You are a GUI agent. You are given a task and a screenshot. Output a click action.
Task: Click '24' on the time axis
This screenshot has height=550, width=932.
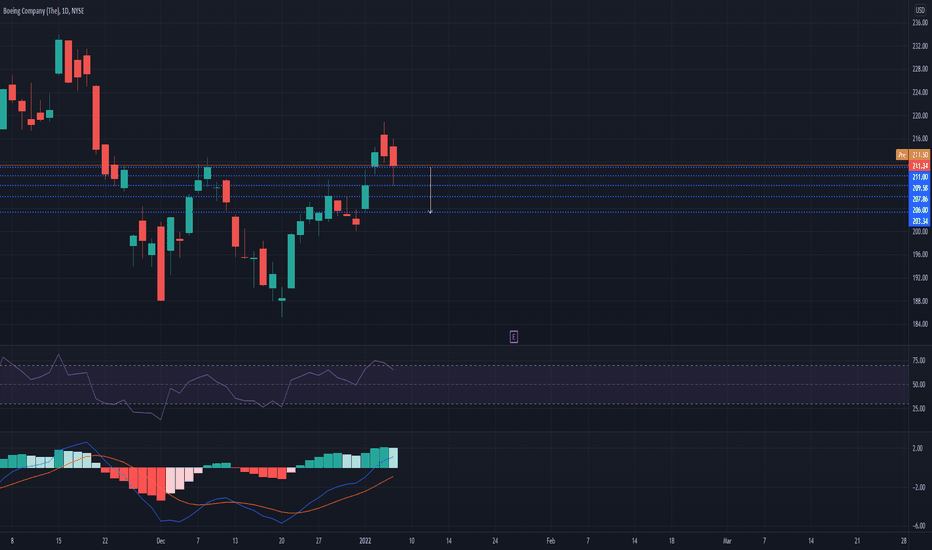pos(495,541)
